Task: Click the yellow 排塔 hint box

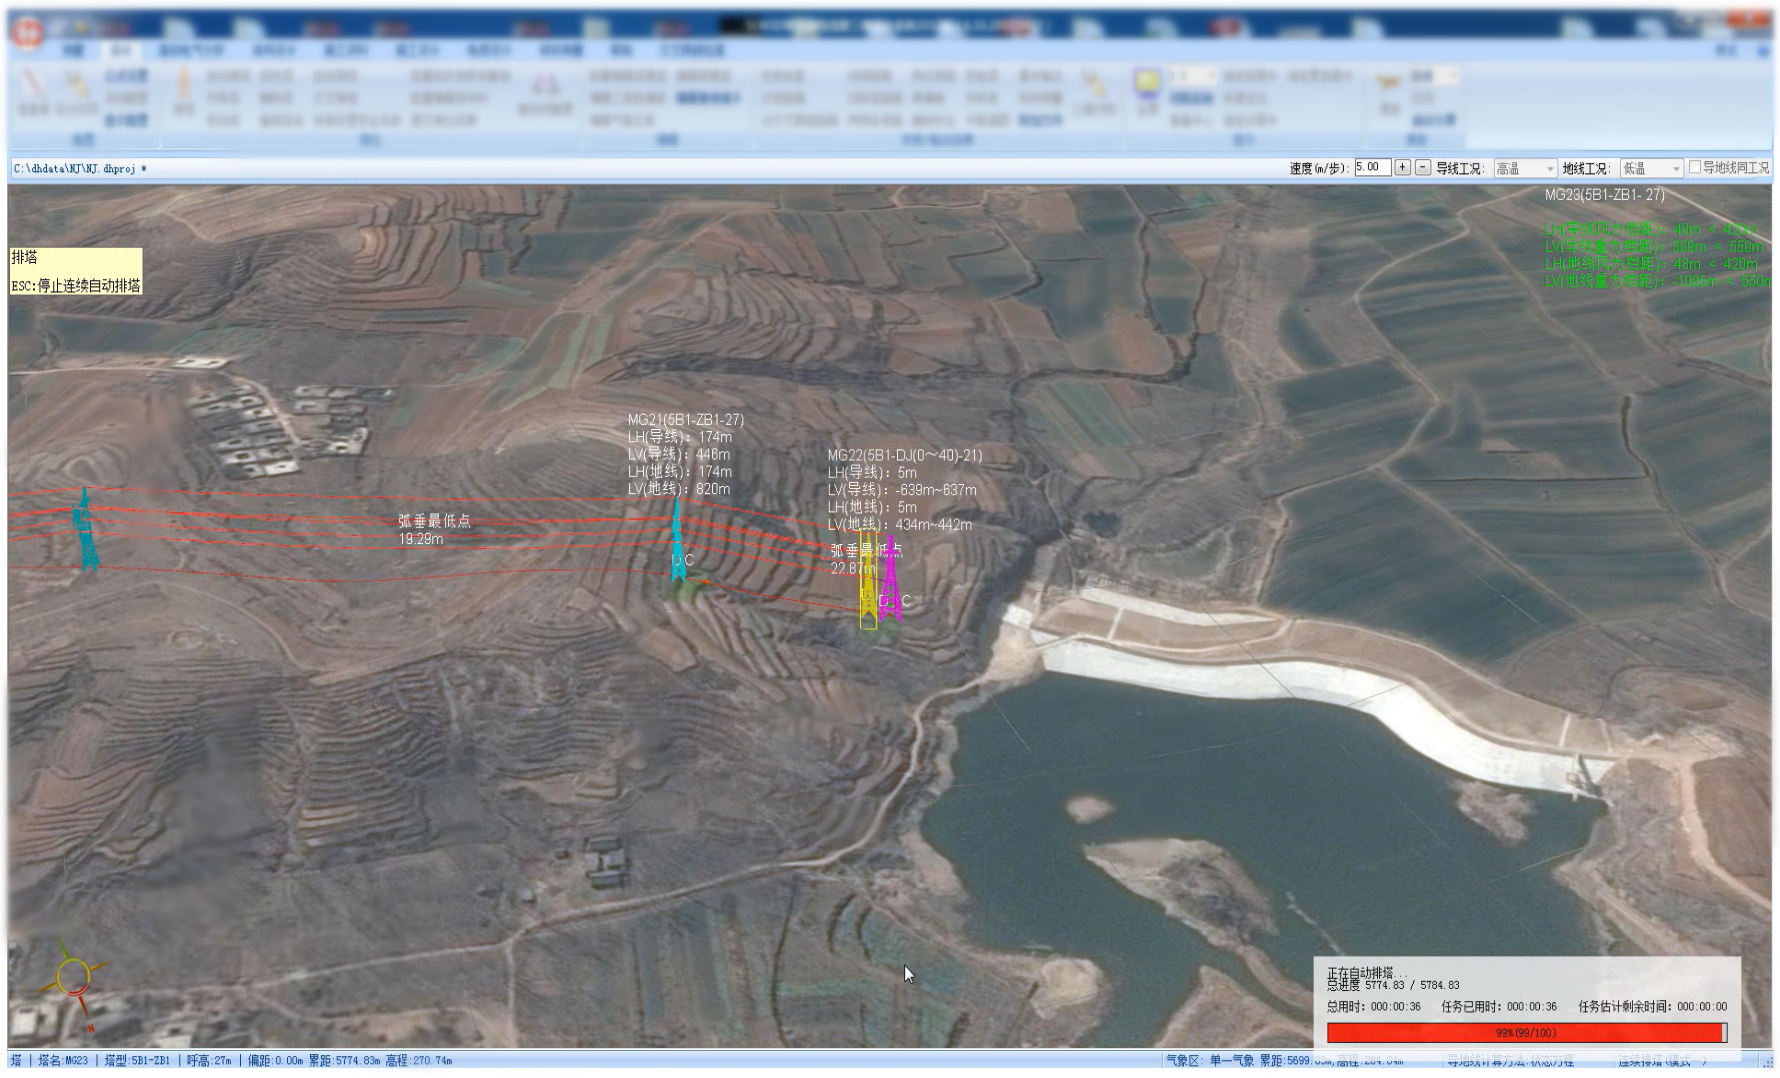Action: pos(76,271)
